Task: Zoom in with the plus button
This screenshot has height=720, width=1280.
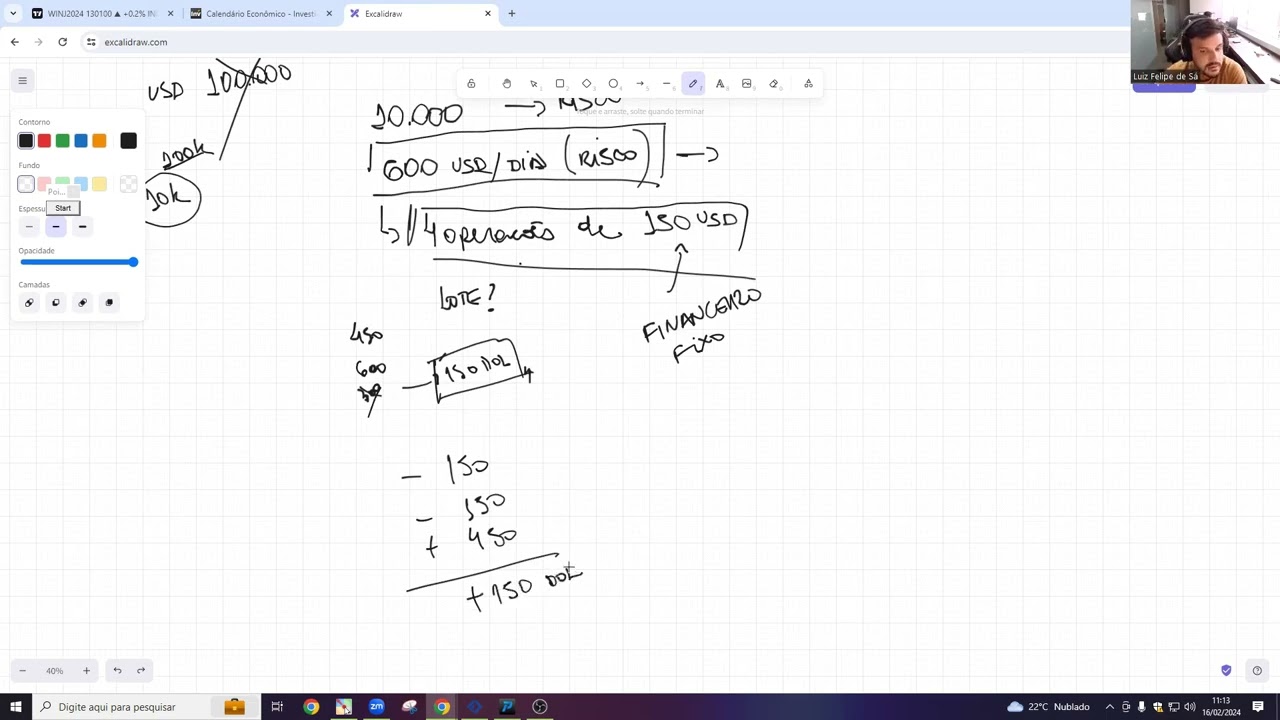Action: tap(86, 671)
